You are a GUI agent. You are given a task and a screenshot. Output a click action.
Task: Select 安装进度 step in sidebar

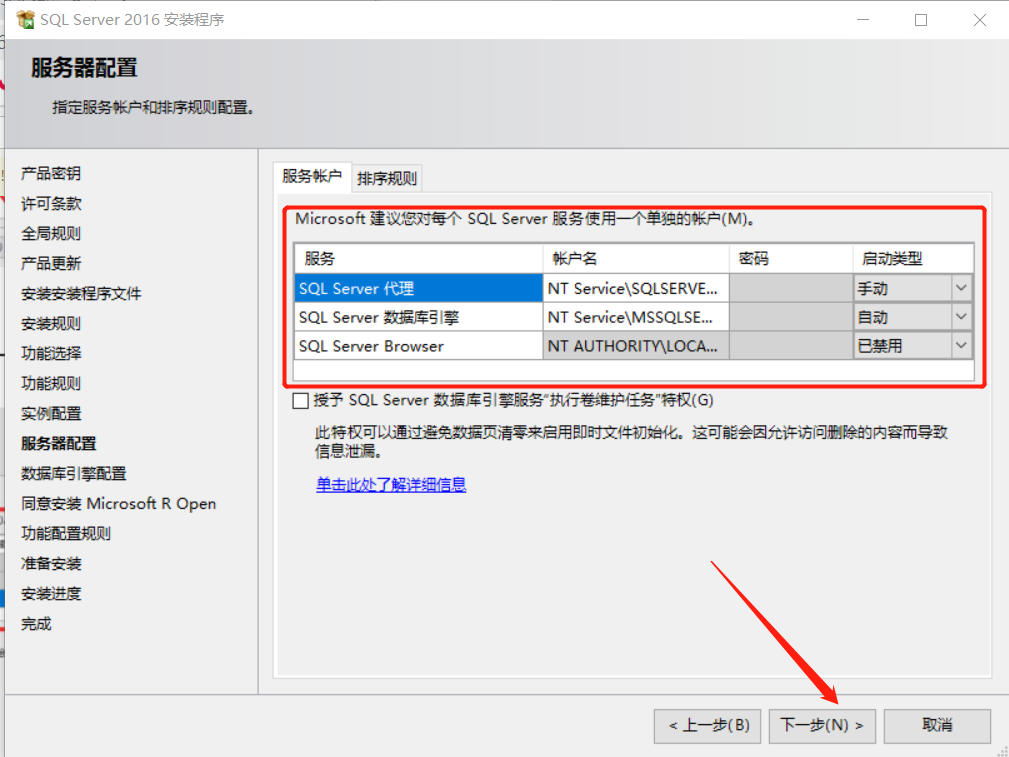click(x=51, y=593)
